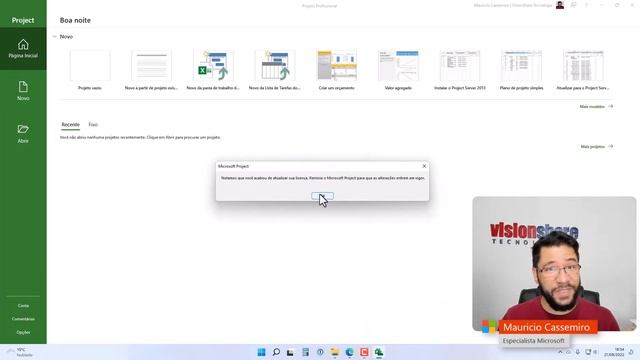Click the Página Inicial home icon
Screen dimensions: 640x360
tap(23, 44)
